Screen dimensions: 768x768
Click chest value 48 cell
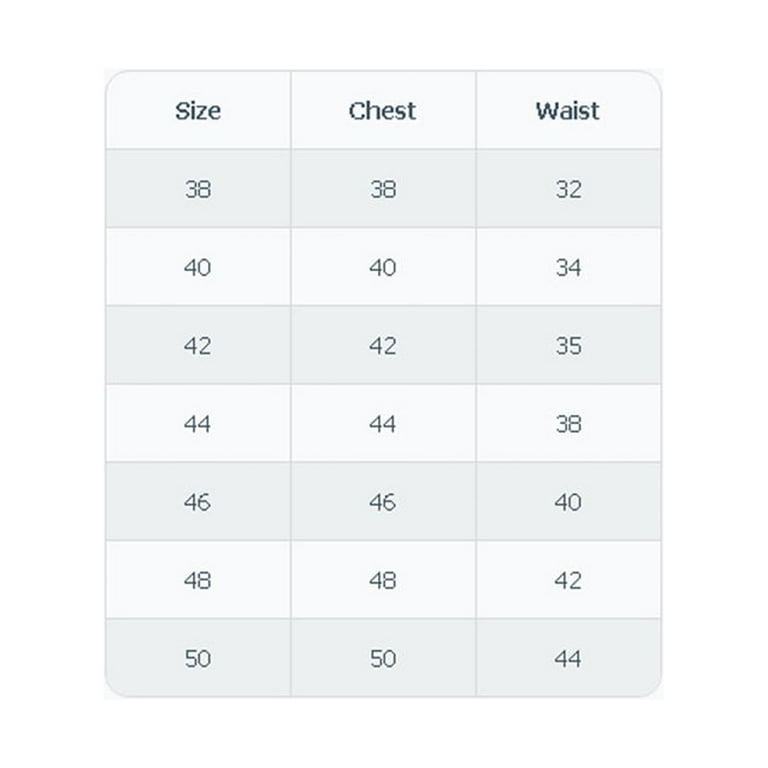pos(383,580)
